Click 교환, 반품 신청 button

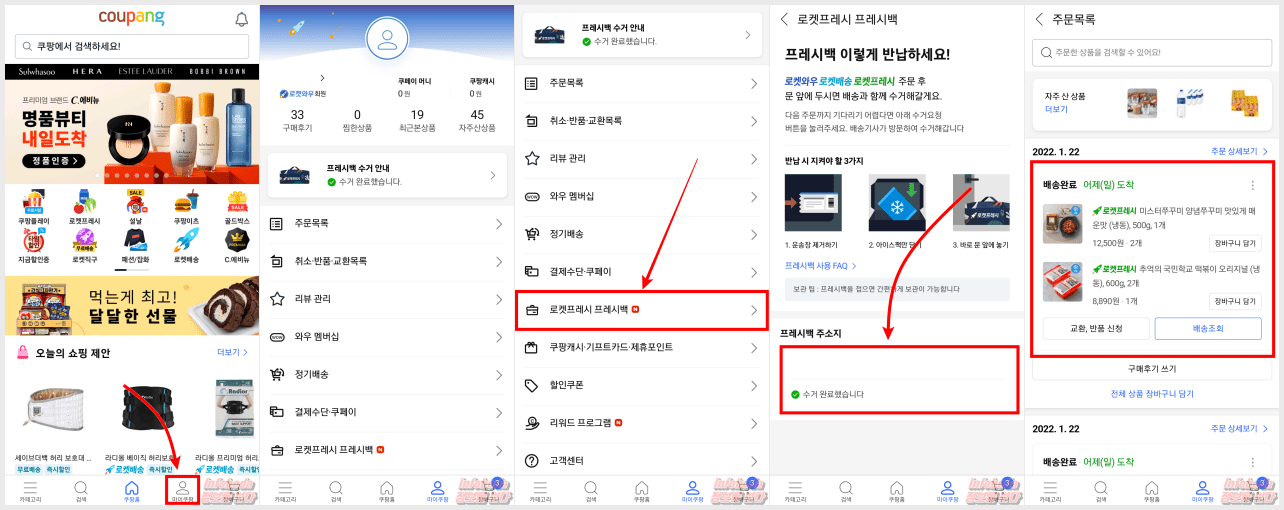[x=1096, y=328]
